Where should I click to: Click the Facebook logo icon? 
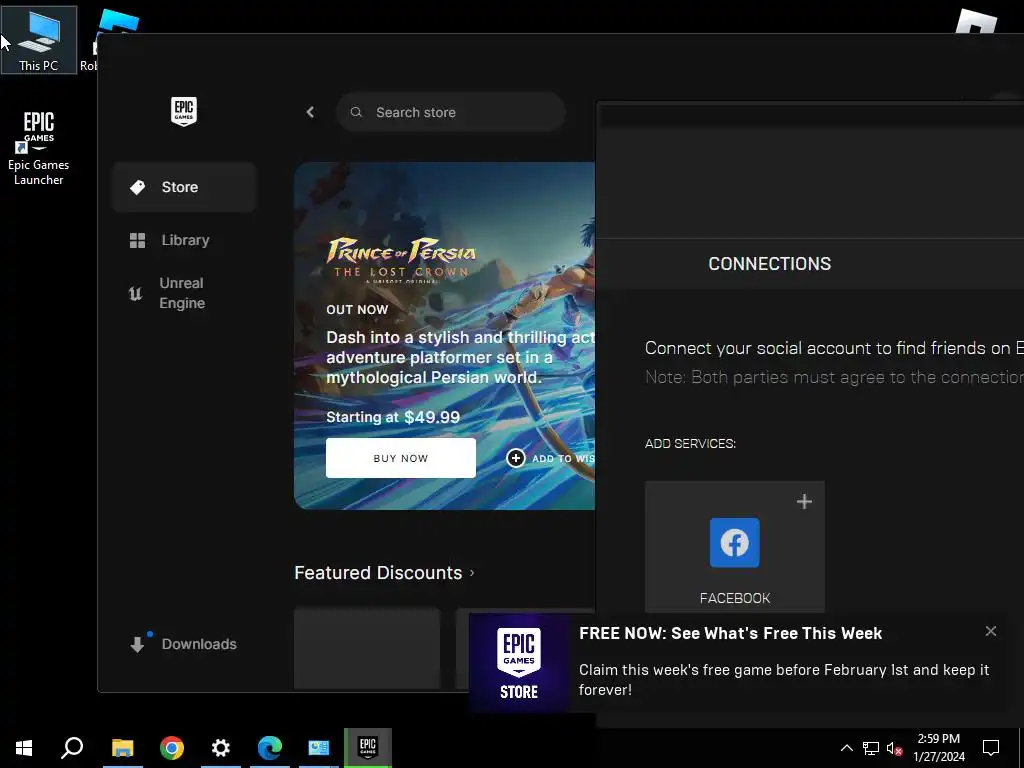735,543
